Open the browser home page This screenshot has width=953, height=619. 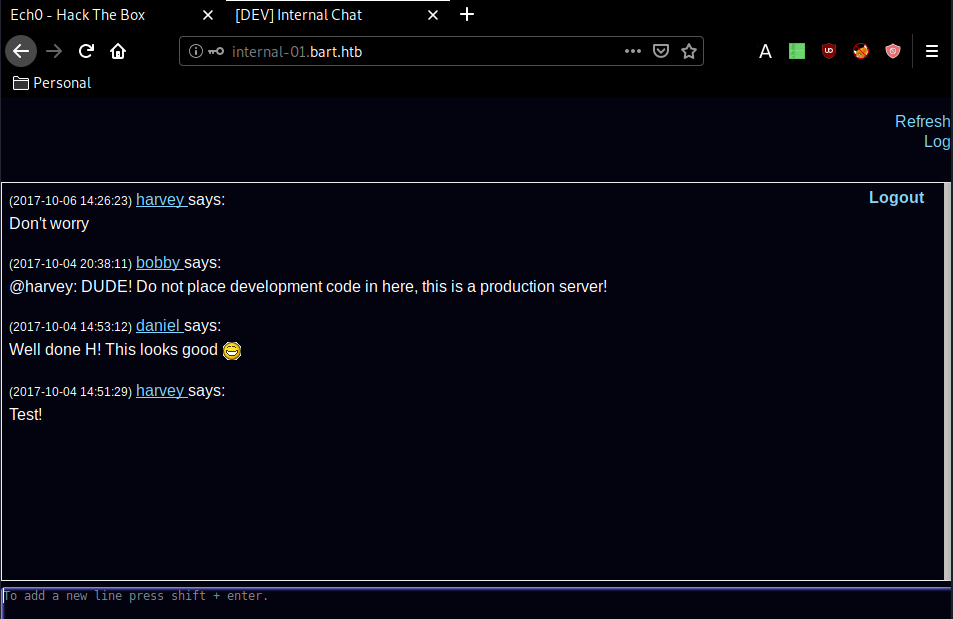click(x=118, y=51)
